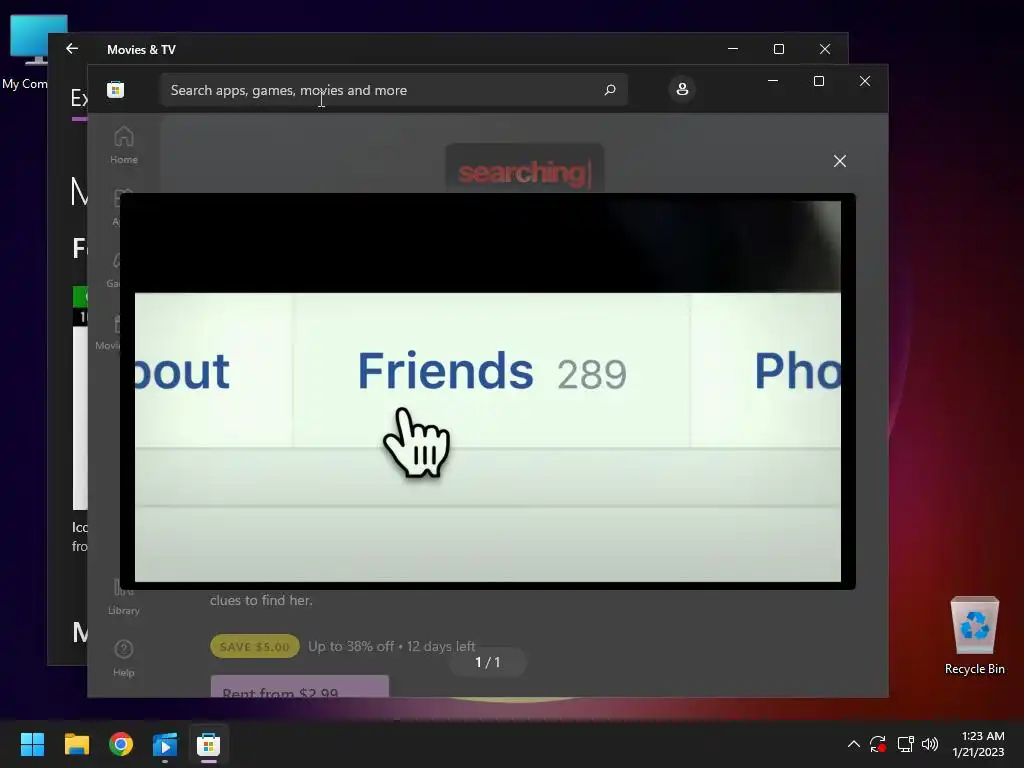The image size is (1024, 768).
Task: Open the Windows Start menu
Action: 32,744
